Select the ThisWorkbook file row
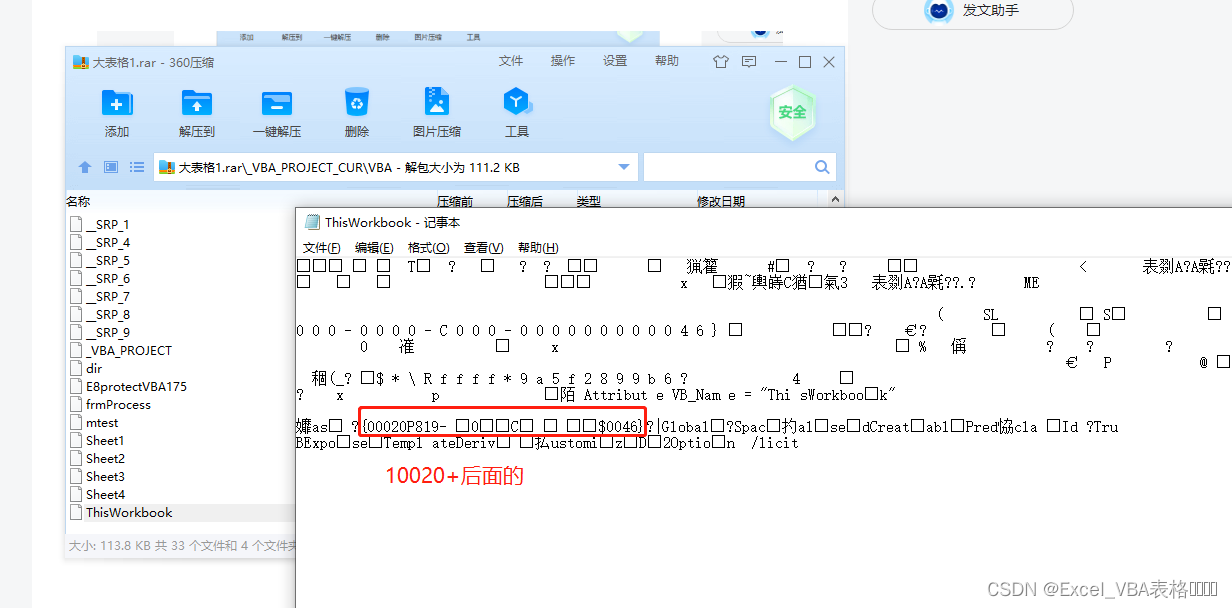Screen dimensions: 1232x608 181,512
